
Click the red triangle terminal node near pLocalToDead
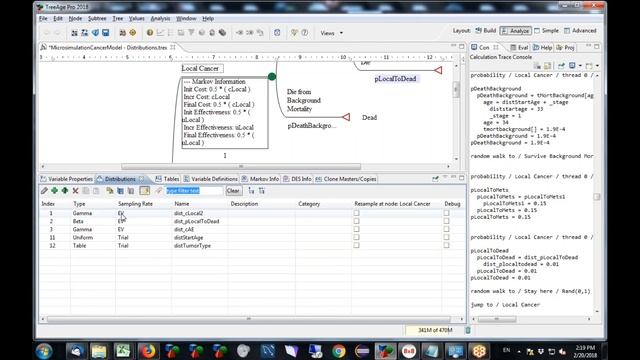click(438, 70)
